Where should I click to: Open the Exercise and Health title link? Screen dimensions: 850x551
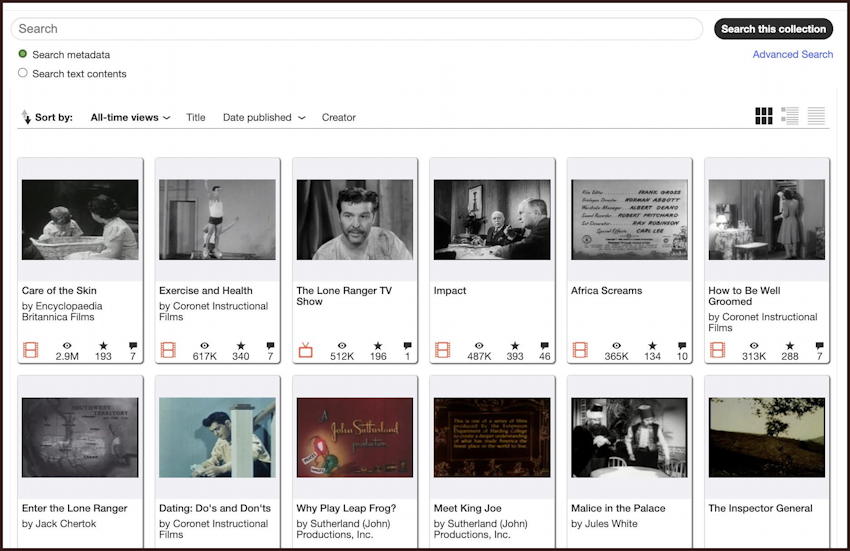206,291
